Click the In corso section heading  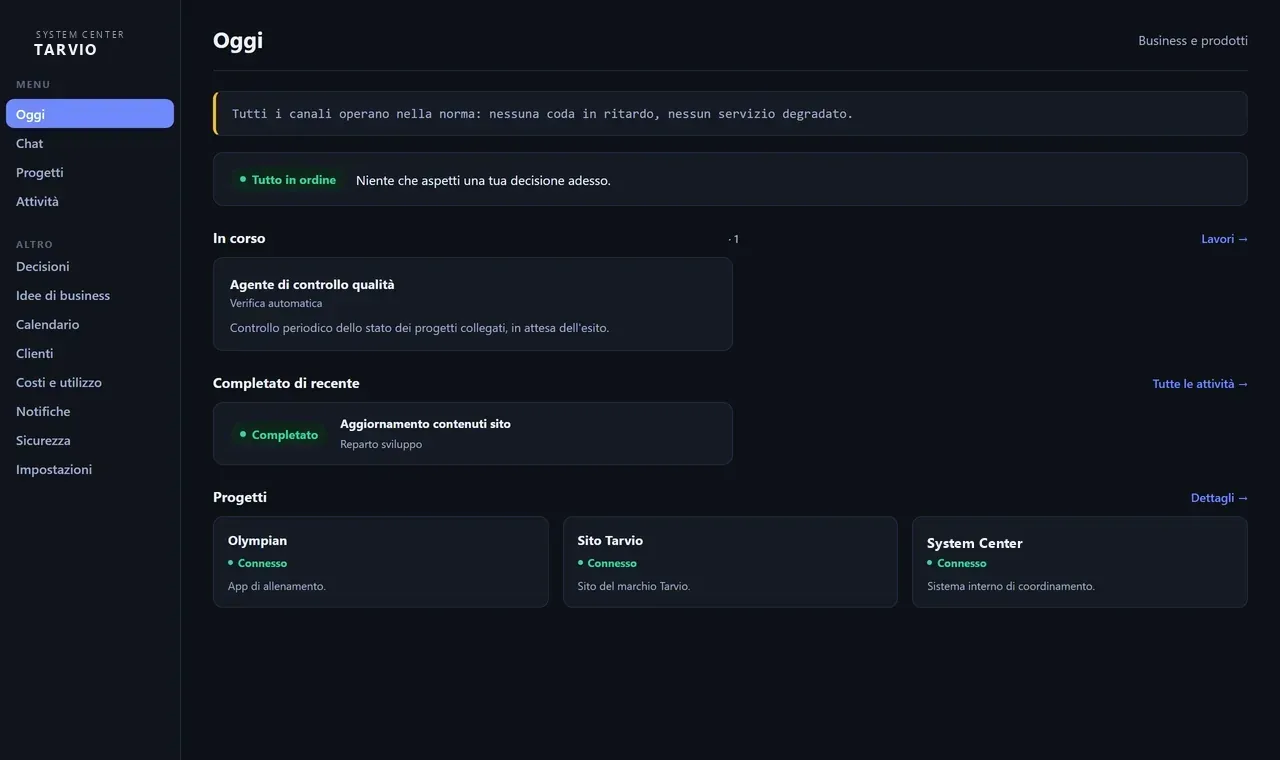[x=239, y=238]
